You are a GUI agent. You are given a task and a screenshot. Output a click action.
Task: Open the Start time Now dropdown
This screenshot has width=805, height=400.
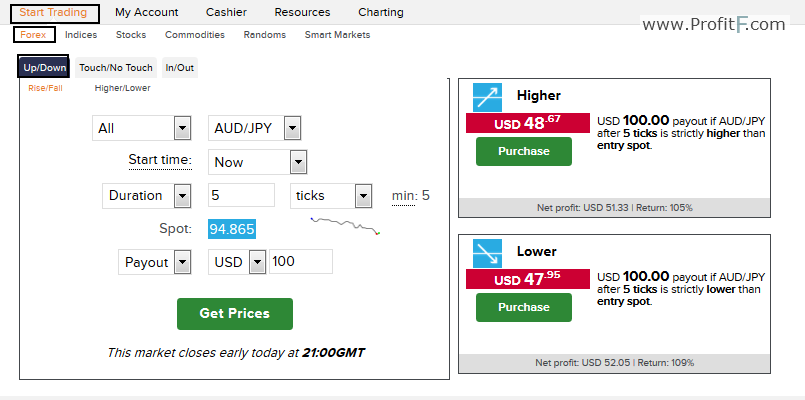[x=257, y=162]
